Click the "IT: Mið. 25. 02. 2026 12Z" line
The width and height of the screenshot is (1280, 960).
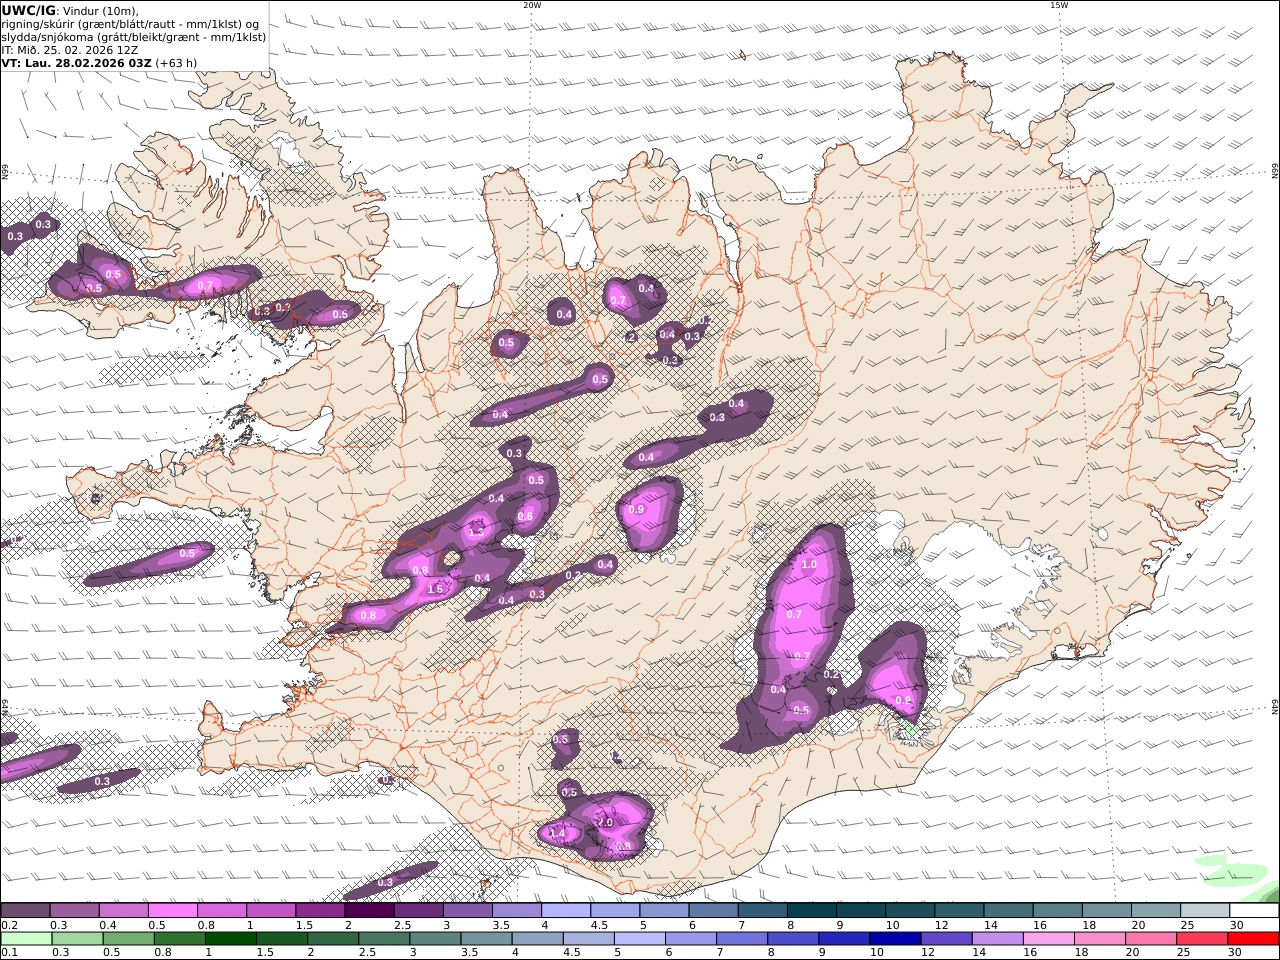click(x=70, y=50)
